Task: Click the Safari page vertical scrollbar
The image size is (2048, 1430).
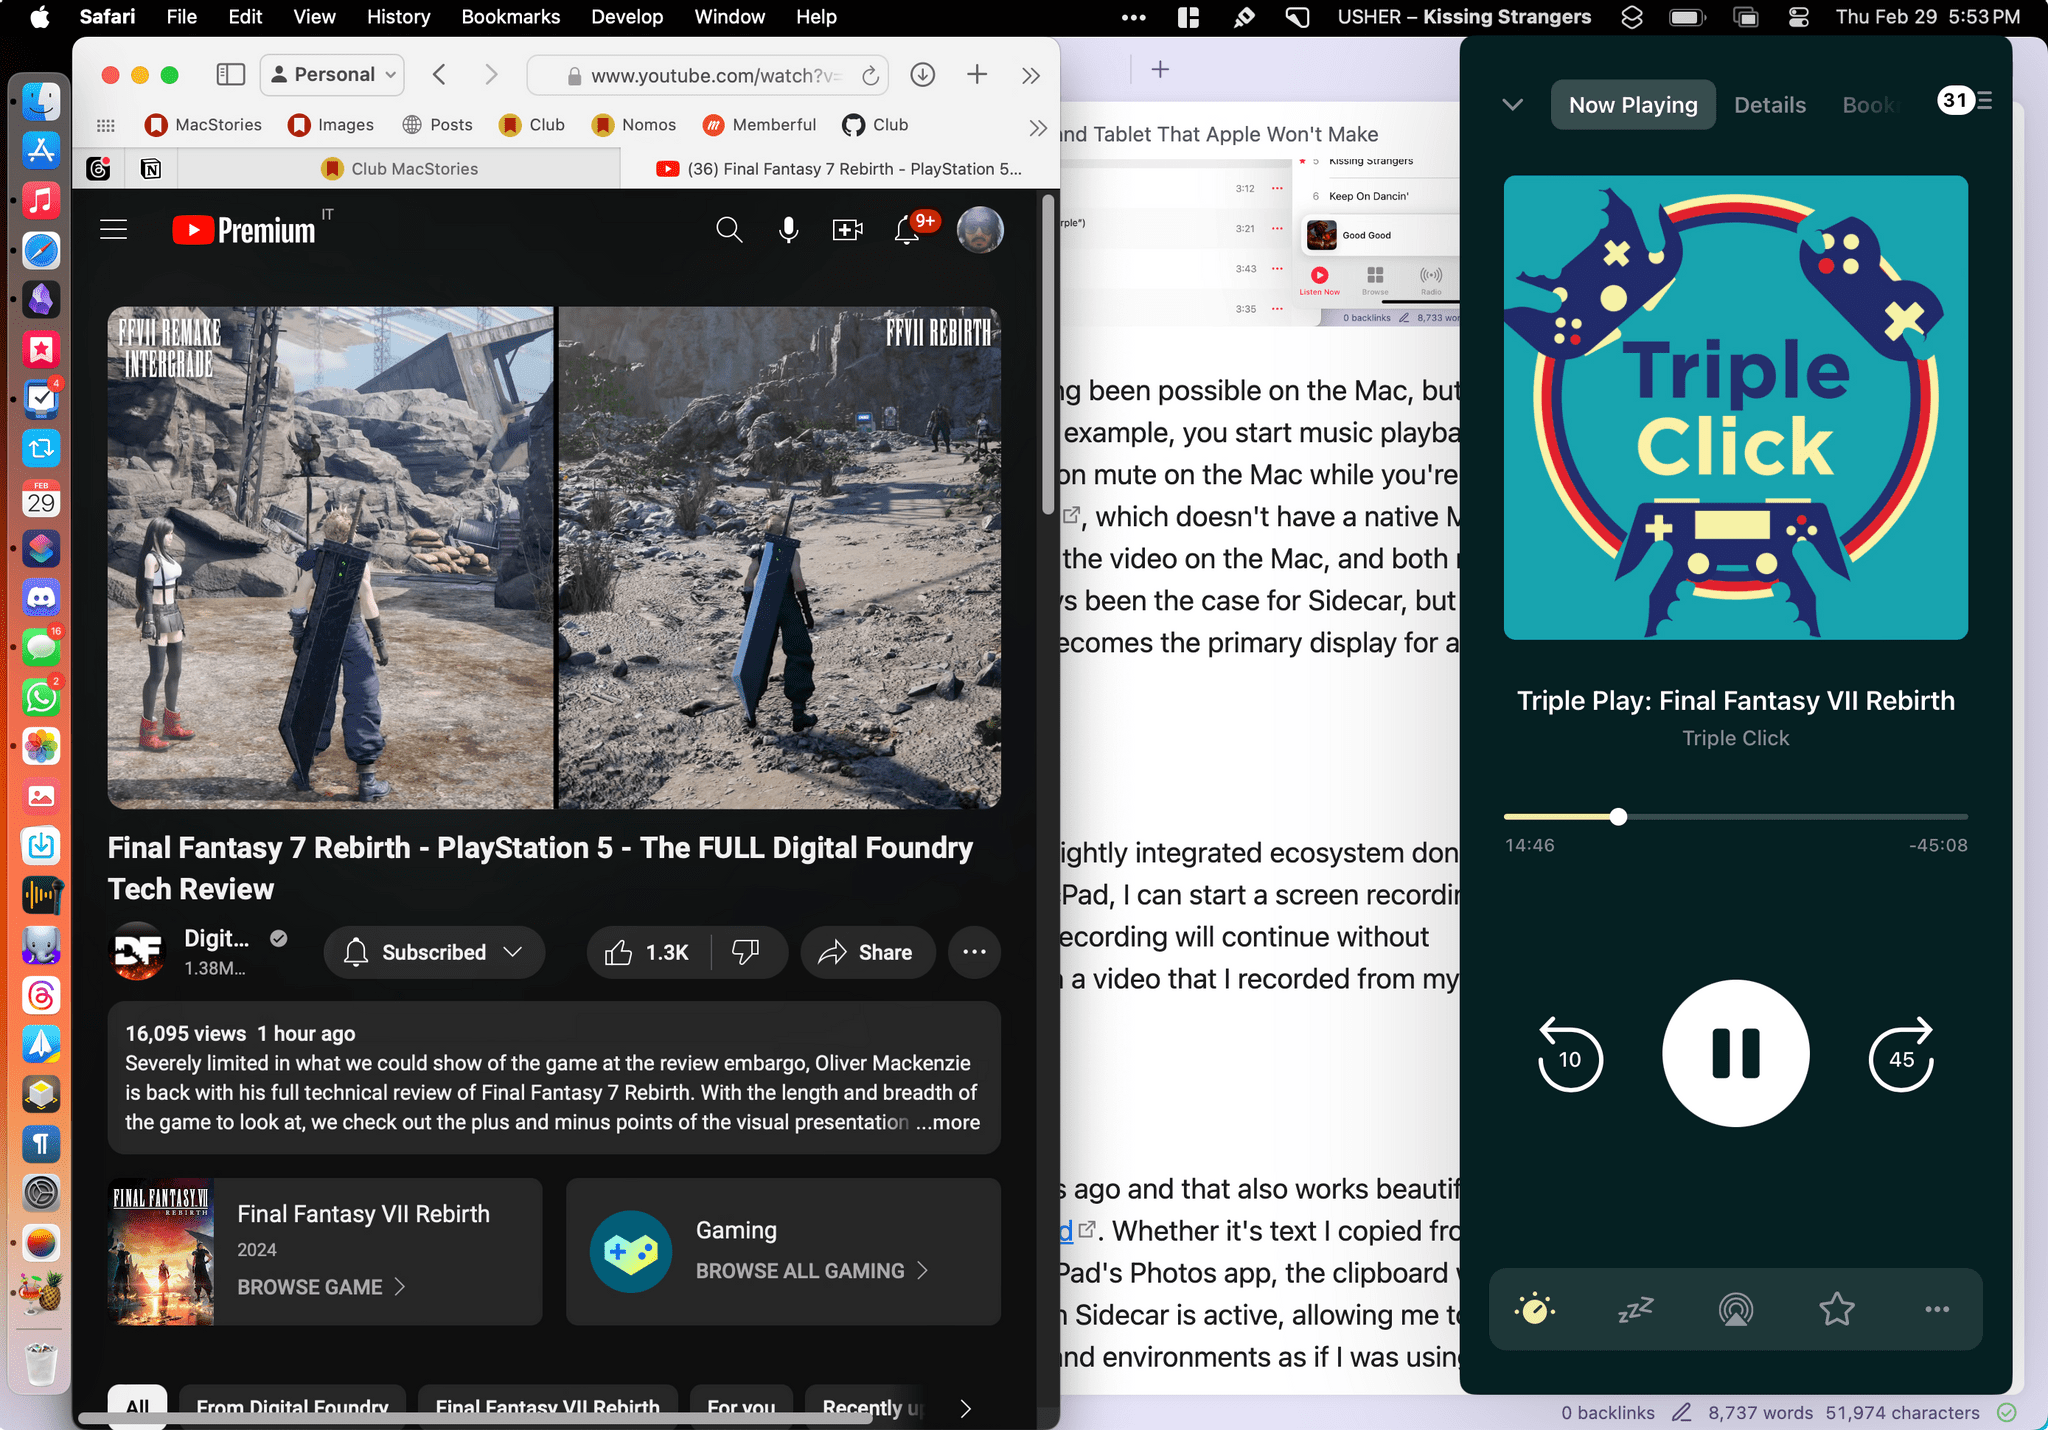Action: pyautogui.click(x=1048, y=355)
